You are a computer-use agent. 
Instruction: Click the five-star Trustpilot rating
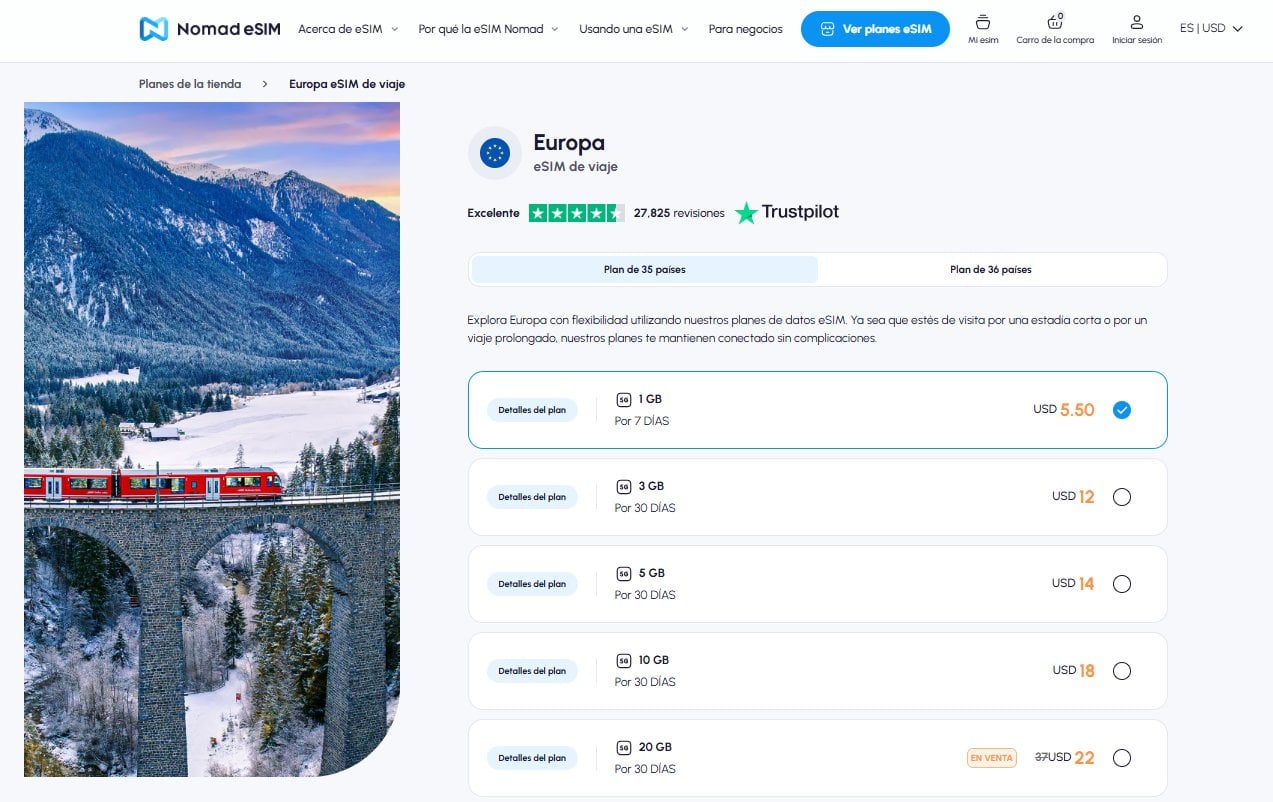(576, 213)
